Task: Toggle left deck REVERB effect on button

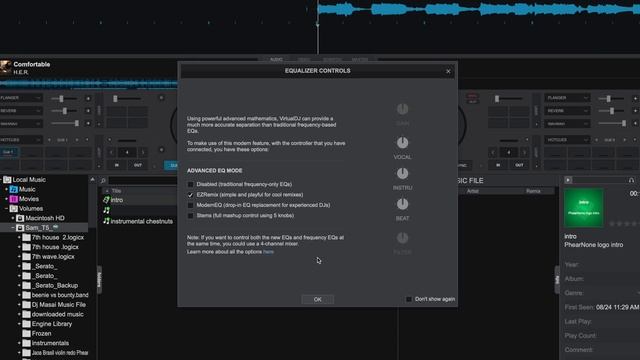Action: [88, 111]
